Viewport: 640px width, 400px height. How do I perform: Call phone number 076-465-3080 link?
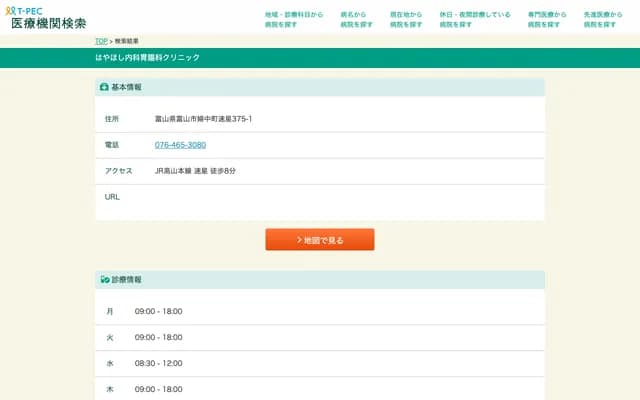[x=180, y=145]
